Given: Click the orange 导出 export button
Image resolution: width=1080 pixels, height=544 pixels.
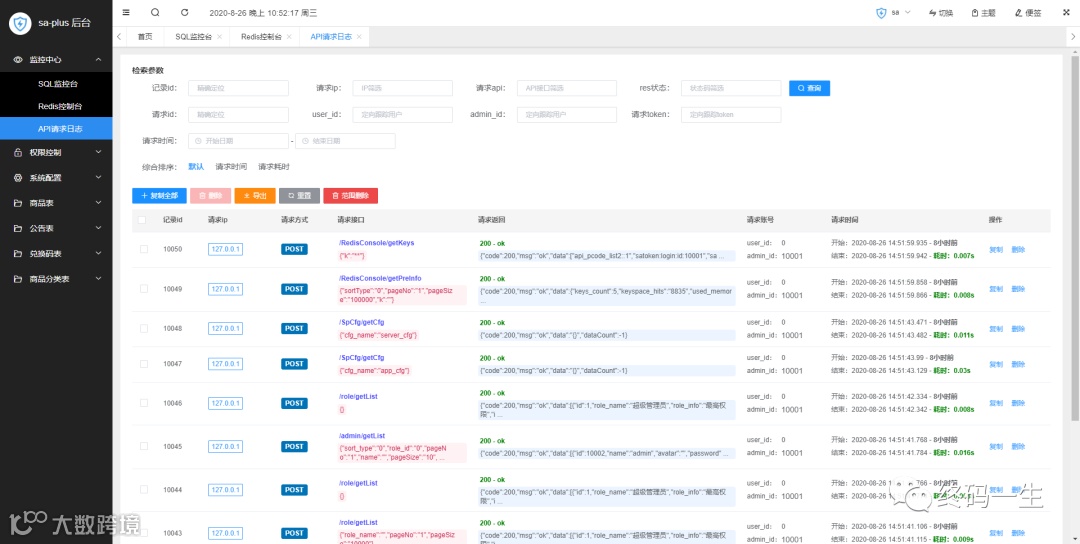Looking at the screenshot, I should pyautogui.click(x=255, y=196).
